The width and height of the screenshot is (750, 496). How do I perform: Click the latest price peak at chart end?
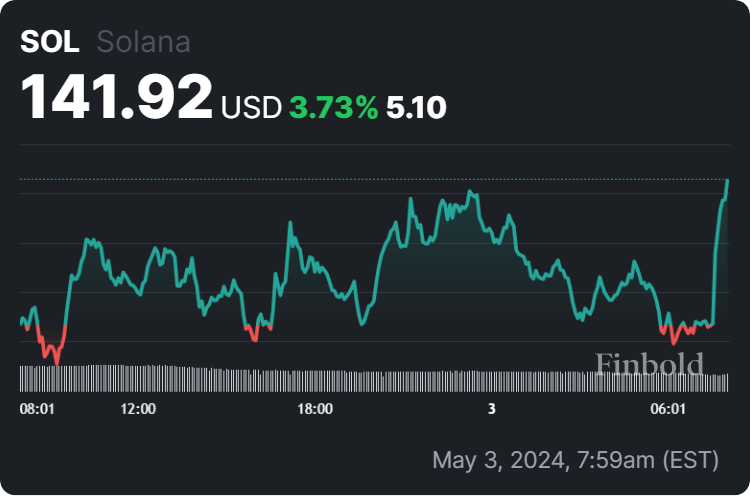point(727,181)
